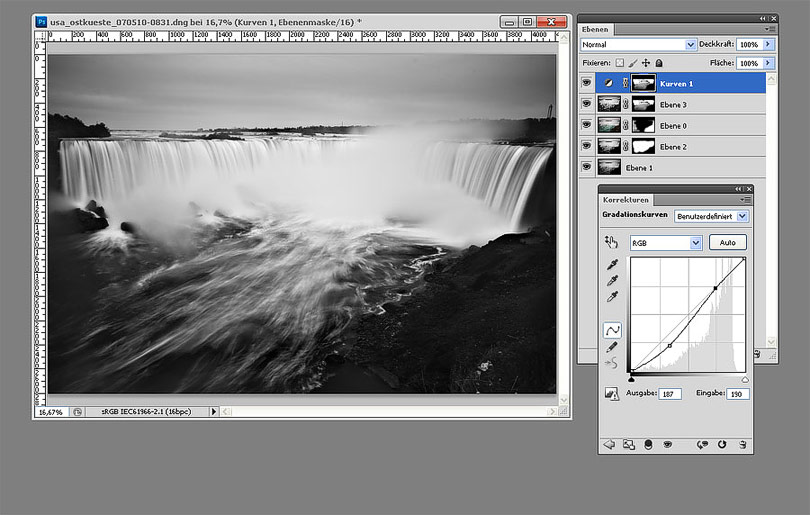Open status bar info arrow menu
The image size is (810, 515).
pos(213,412)
